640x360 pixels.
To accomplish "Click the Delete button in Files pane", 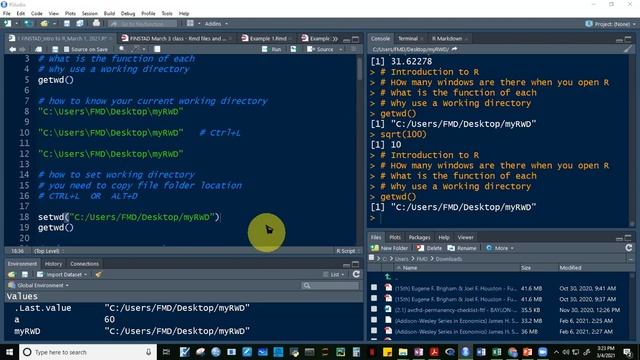I will click(429, 248).
